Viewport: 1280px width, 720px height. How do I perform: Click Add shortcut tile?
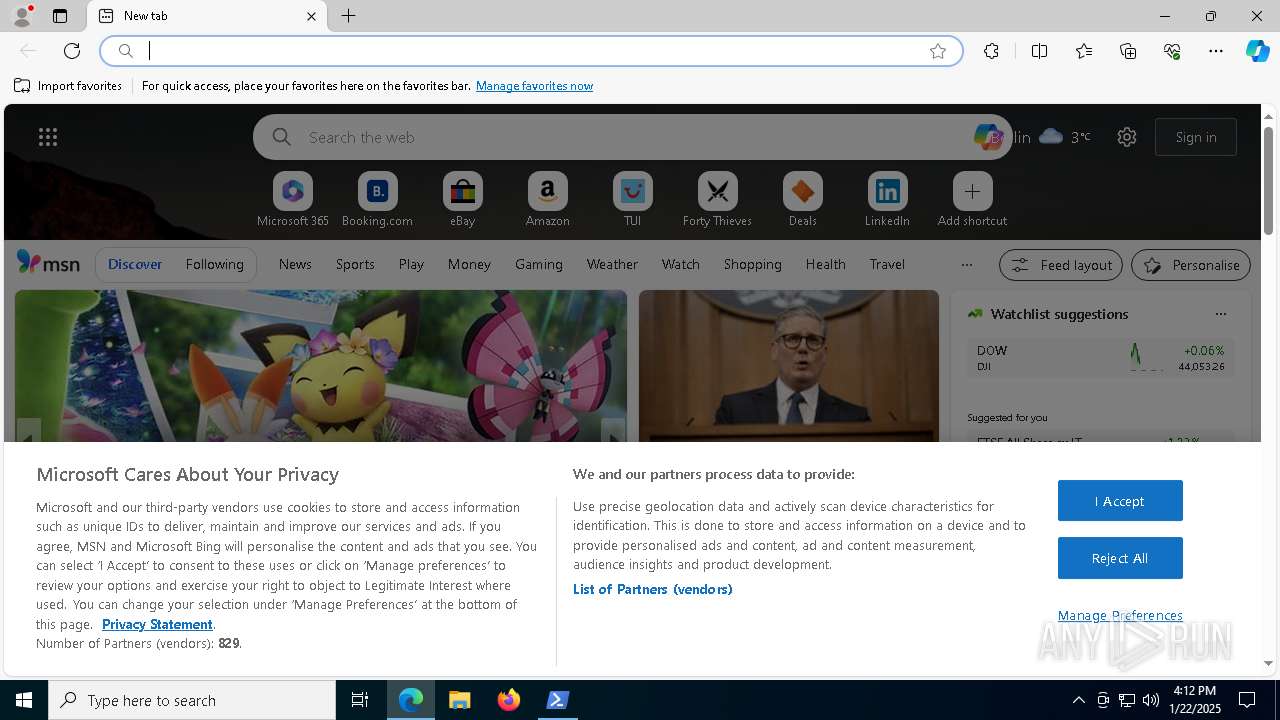972,200
